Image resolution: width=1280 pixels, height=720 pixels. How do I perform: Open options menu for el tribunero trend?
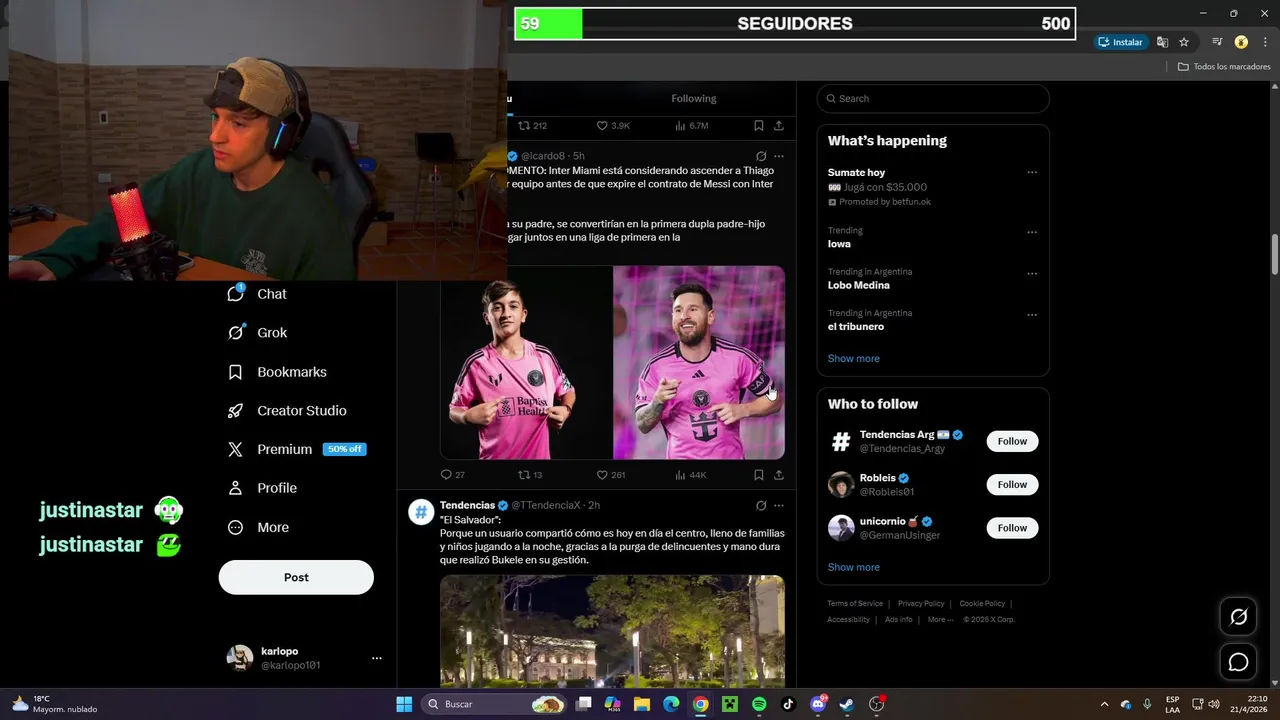pyautogui.click(x=1032, y=315)
